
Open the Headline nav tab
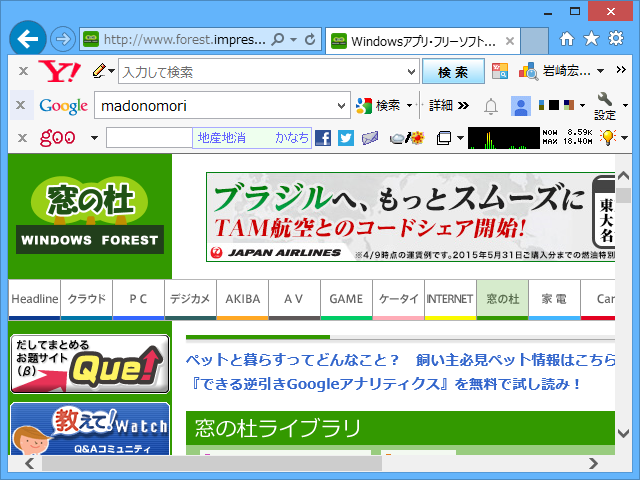[35, 299]
